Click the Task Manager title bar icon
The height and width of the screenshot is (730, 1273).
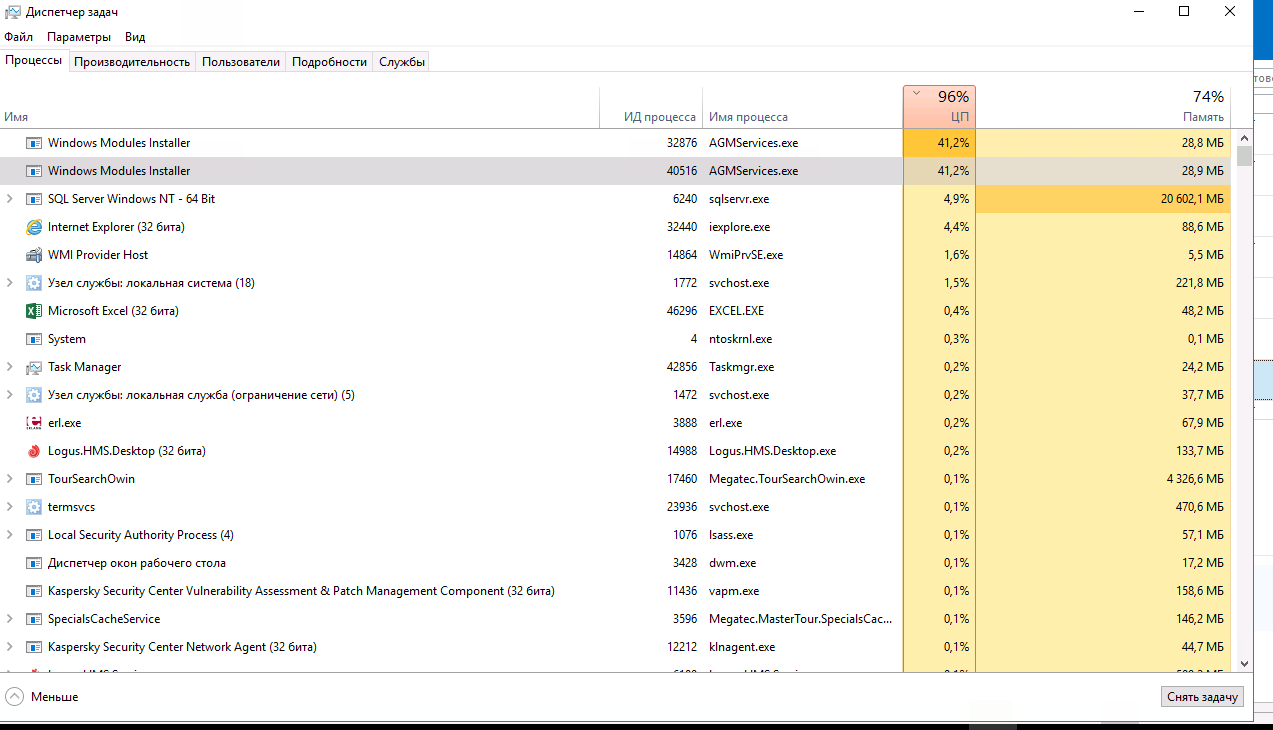pos(13,12)
